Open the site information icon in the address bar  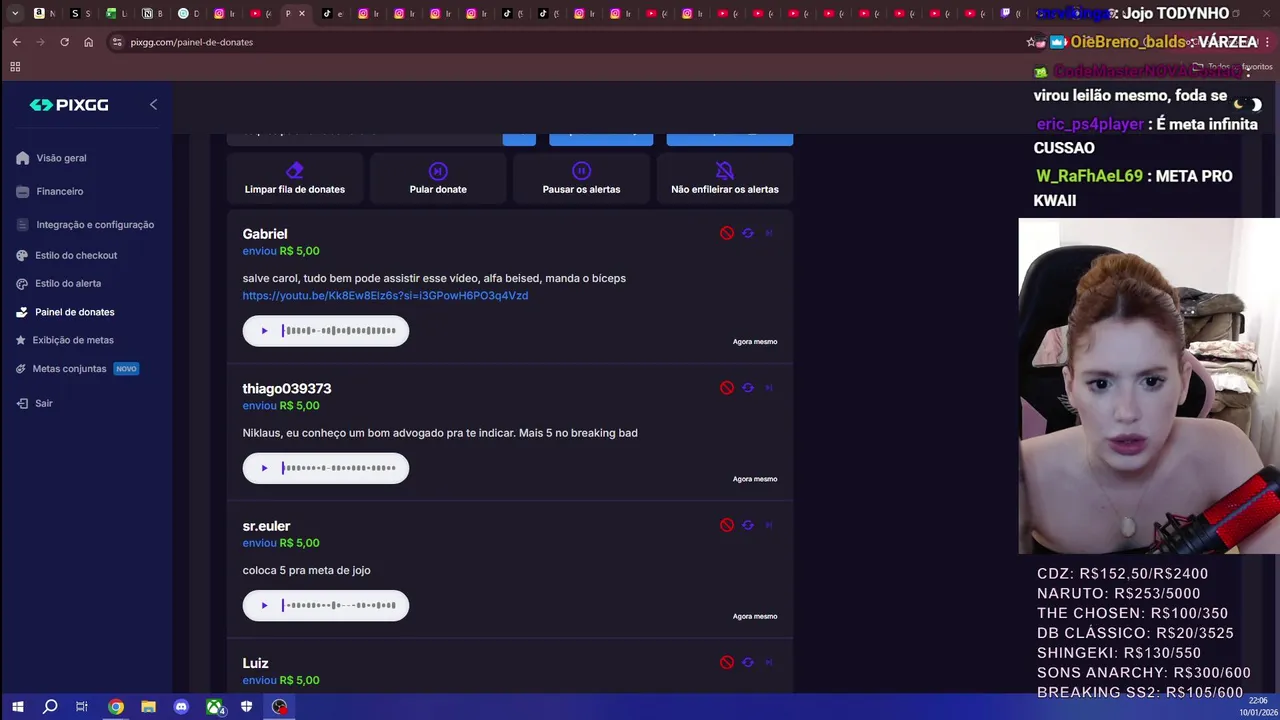click(117, 42)
